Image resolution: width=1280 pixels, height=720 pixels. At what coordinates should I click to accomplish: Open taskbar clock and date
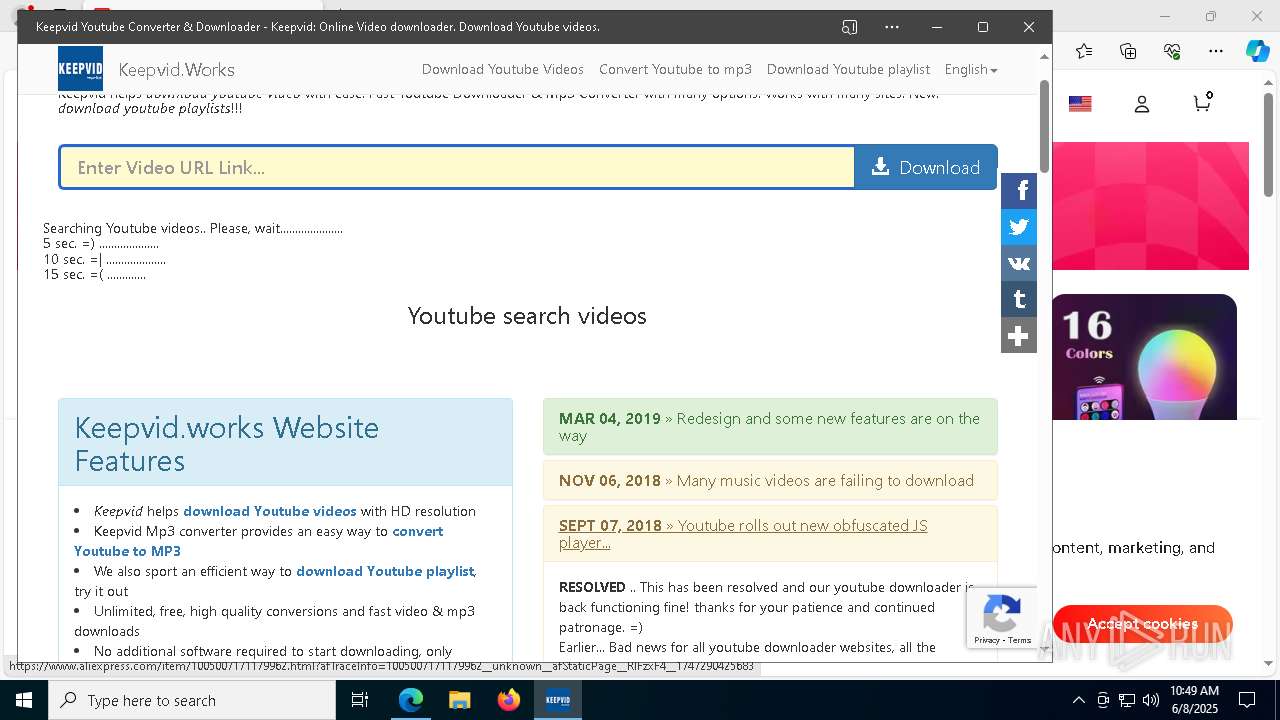click(1194, 700)
